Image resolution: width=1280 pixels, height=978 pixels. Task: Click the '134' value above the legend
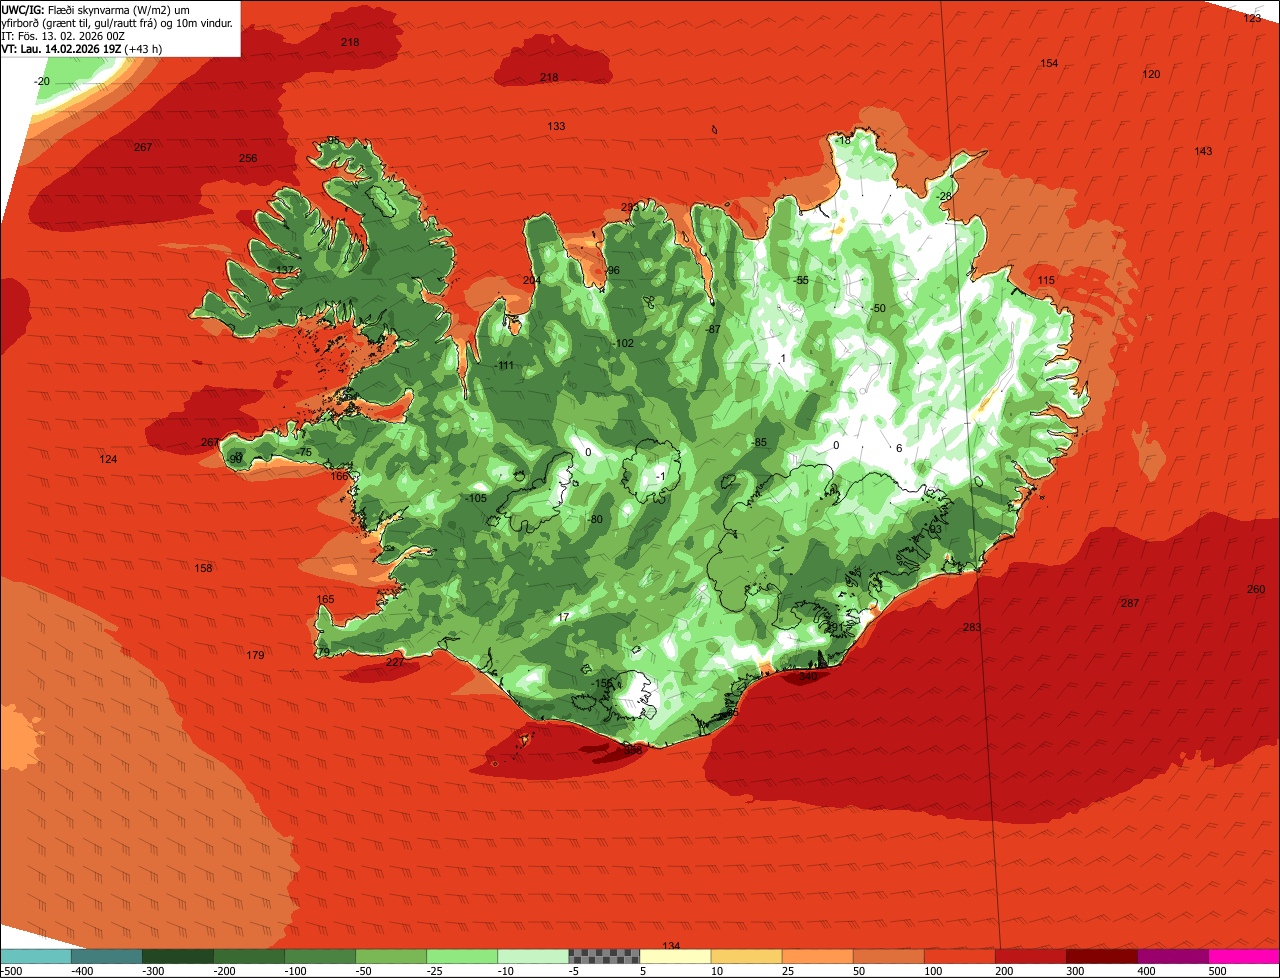[671, 945]
